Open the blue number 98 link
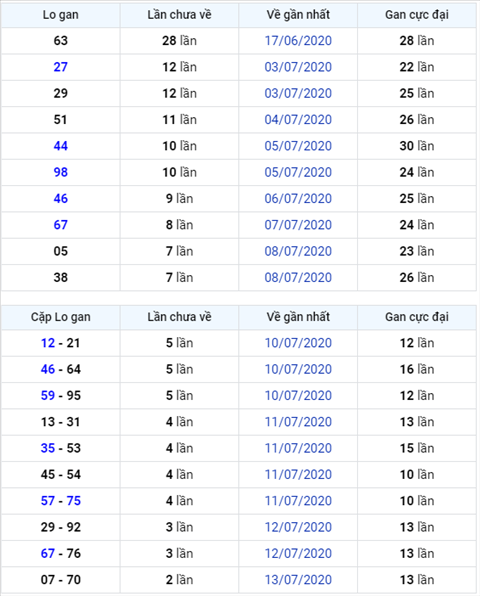This screenshot has height=596, width=480. (60, 172)
